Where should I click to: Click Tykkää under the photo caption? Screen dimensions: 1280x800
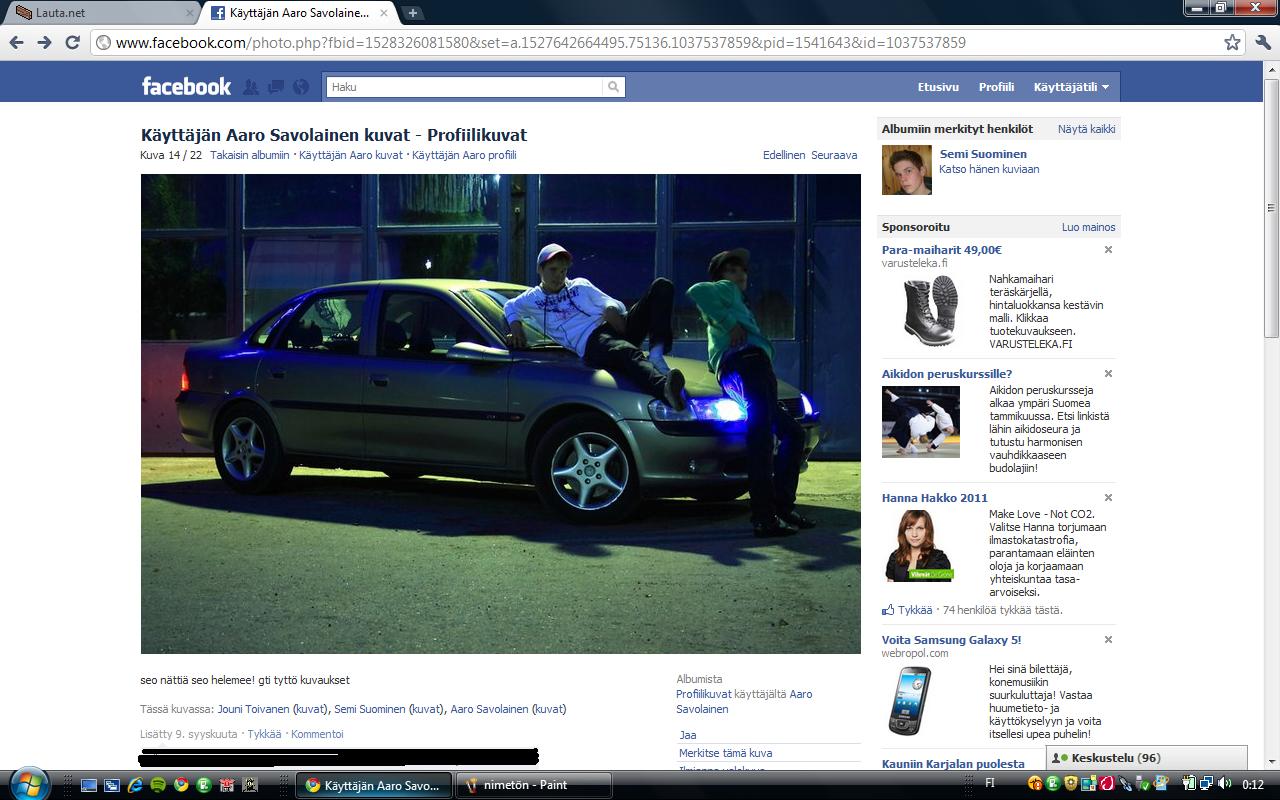264,734
